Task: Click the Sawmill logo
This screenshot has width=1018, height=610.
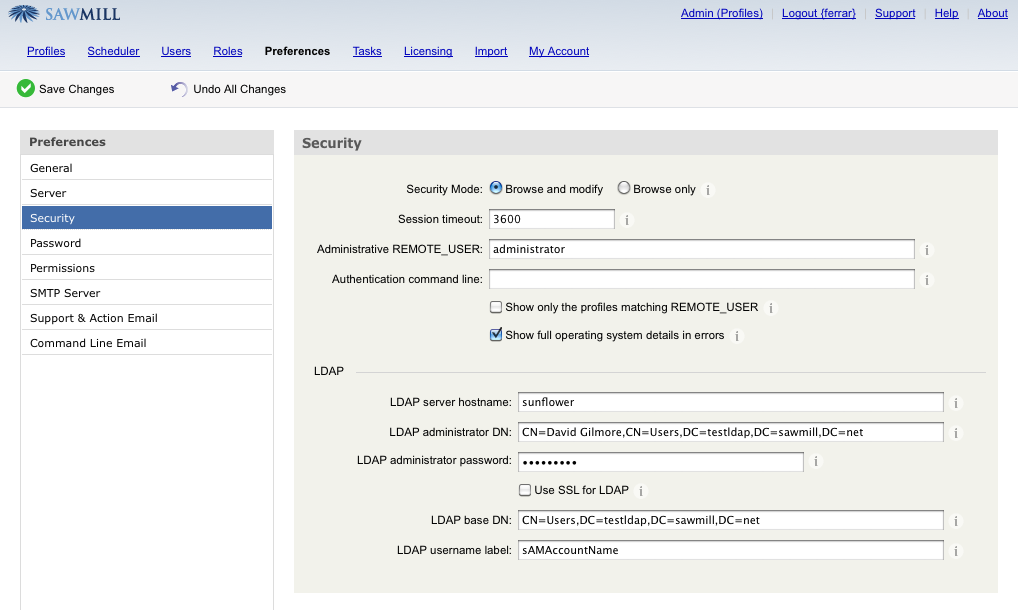Action: pyautogui.click(x=65, y=14)
